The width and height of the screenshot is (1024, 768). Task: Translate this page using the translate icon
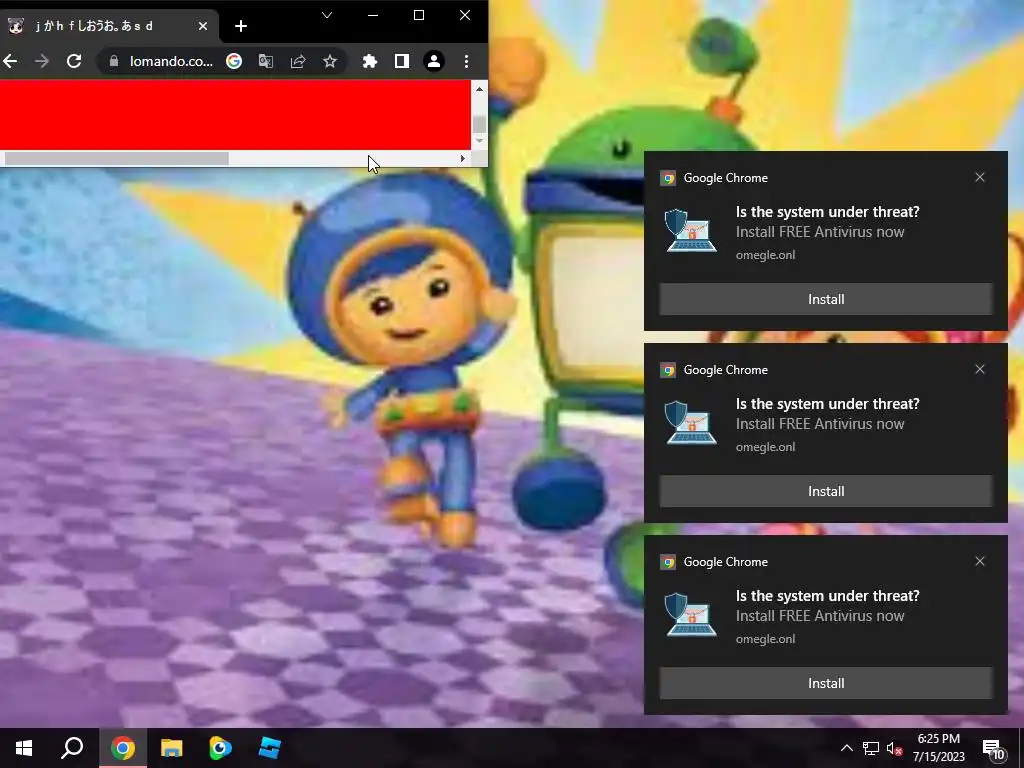pyautogui.click(x=266, y=61)
